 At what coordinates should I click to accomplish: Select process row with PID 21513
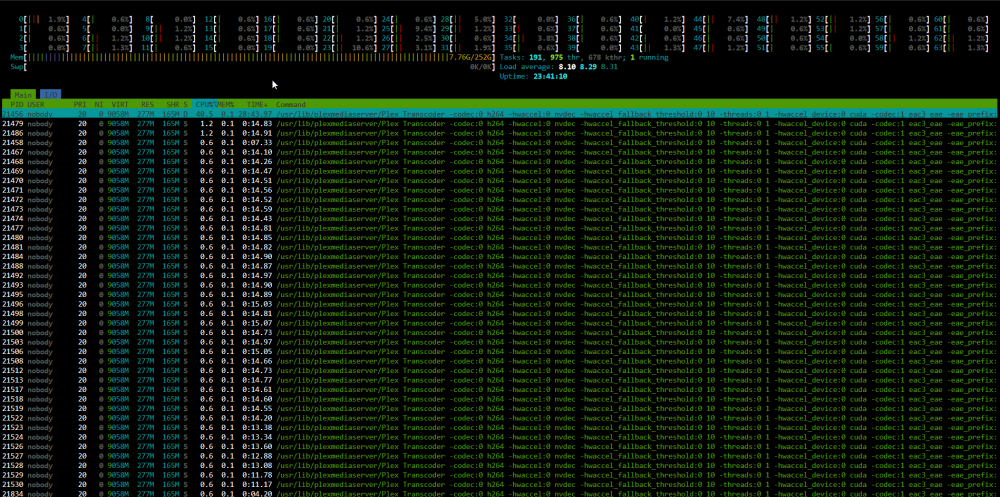coord(500,380)
